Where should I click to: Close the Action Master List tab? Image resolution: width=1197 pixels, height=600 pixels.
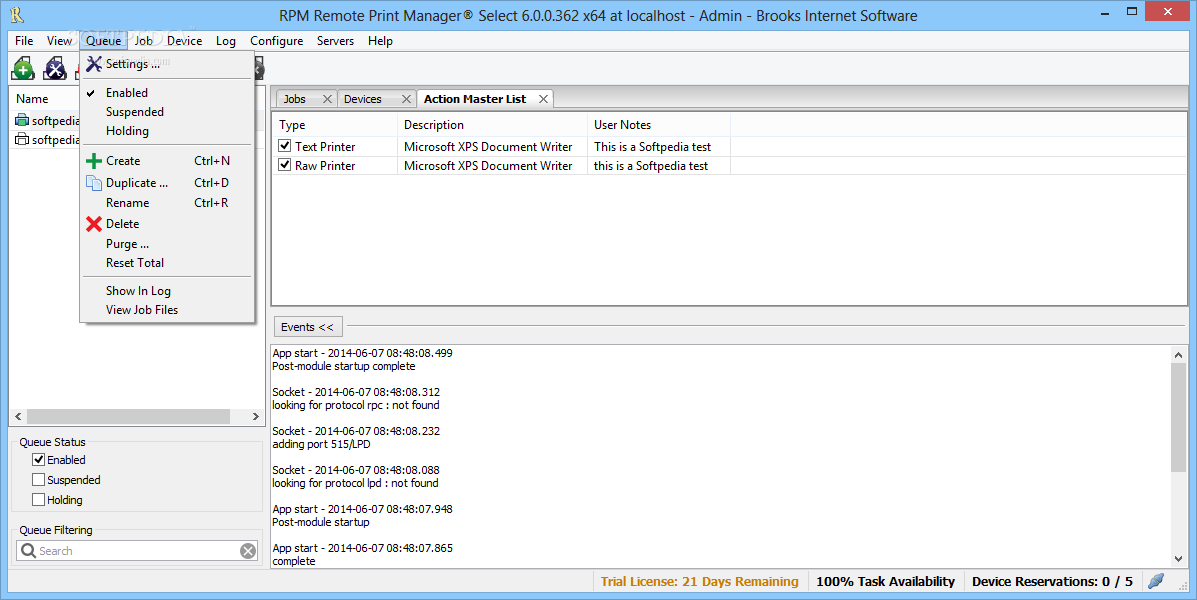(x=543, y=99)
